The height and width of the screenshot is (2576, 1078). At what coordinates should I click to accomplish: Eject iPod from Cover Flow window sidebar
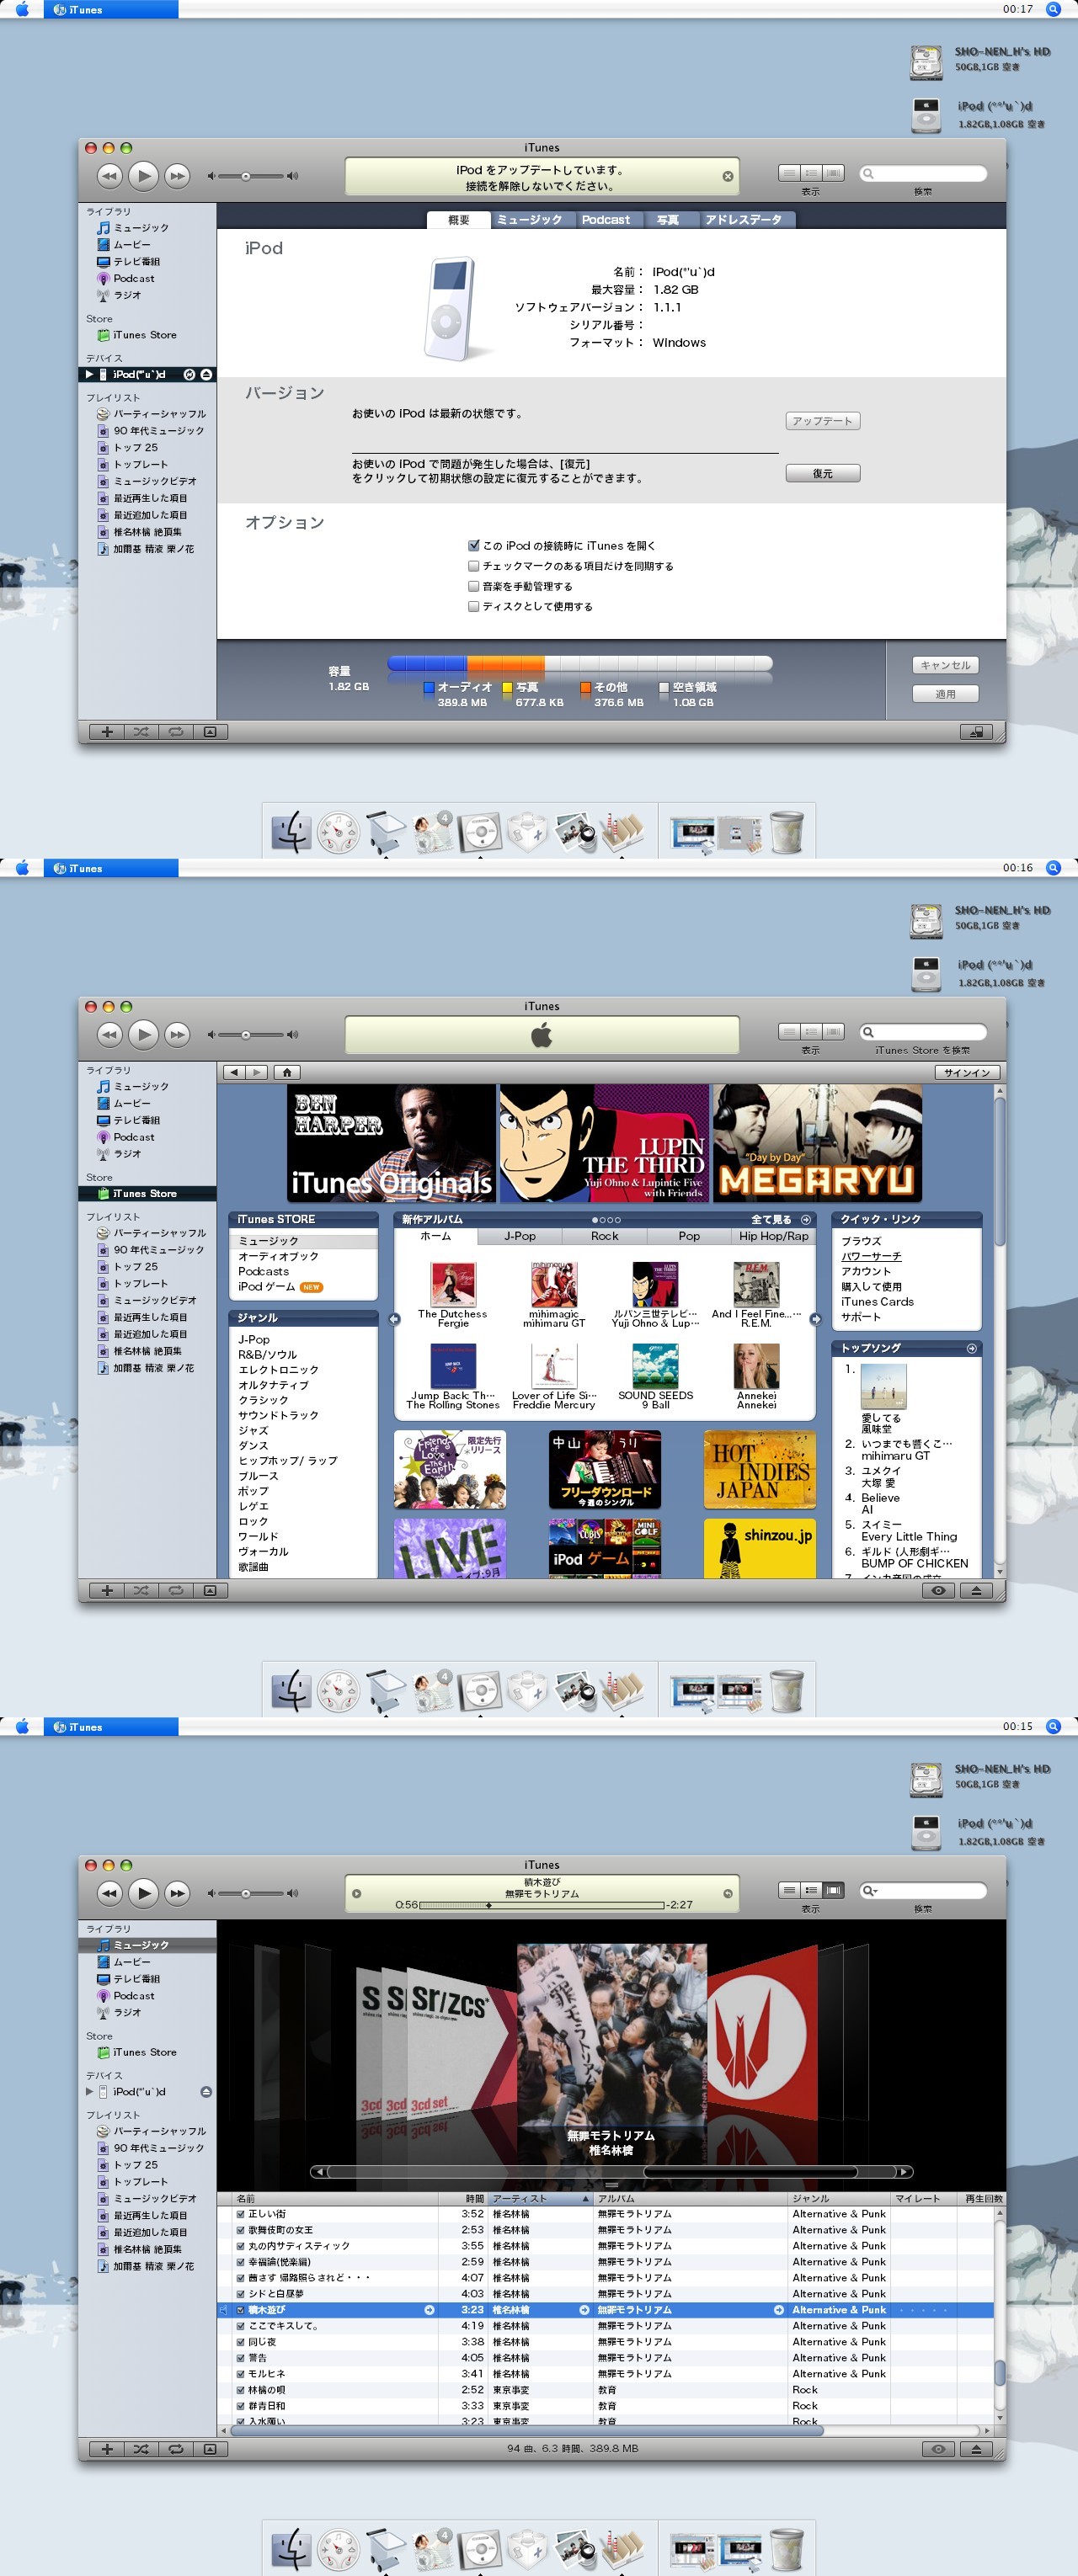pyautogui.click(x=206, y=2092)
